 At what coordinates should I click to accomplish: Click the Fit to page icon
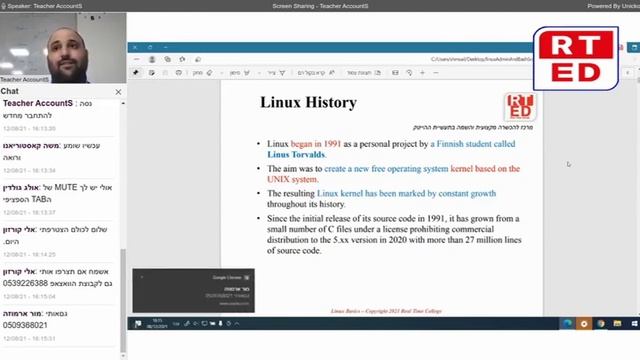395,73
